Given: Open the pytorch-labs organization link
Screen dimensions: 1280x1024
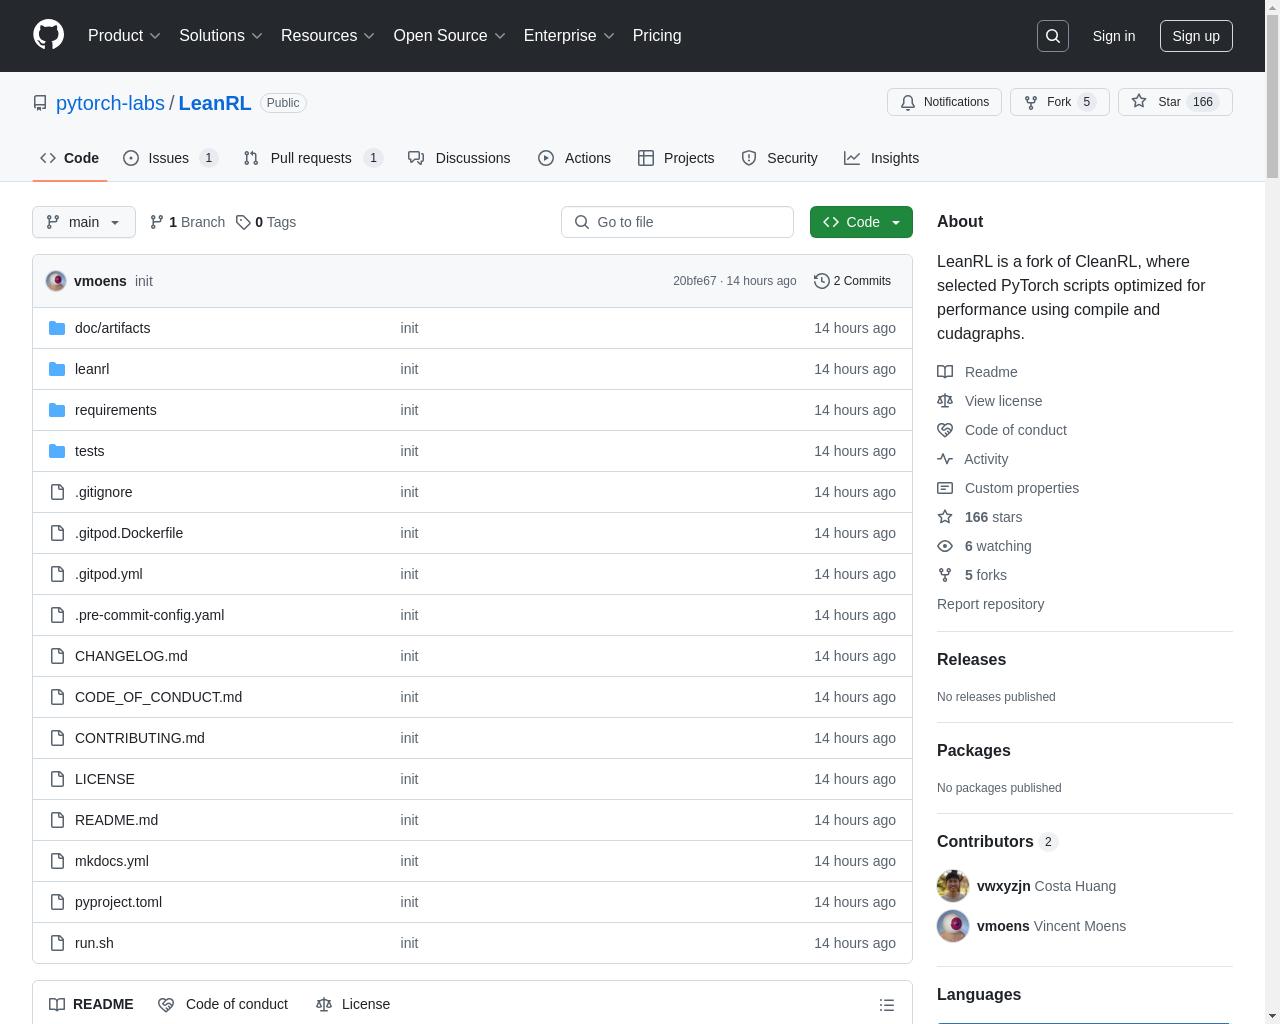Looking at the screenshot, I should 110,103.
